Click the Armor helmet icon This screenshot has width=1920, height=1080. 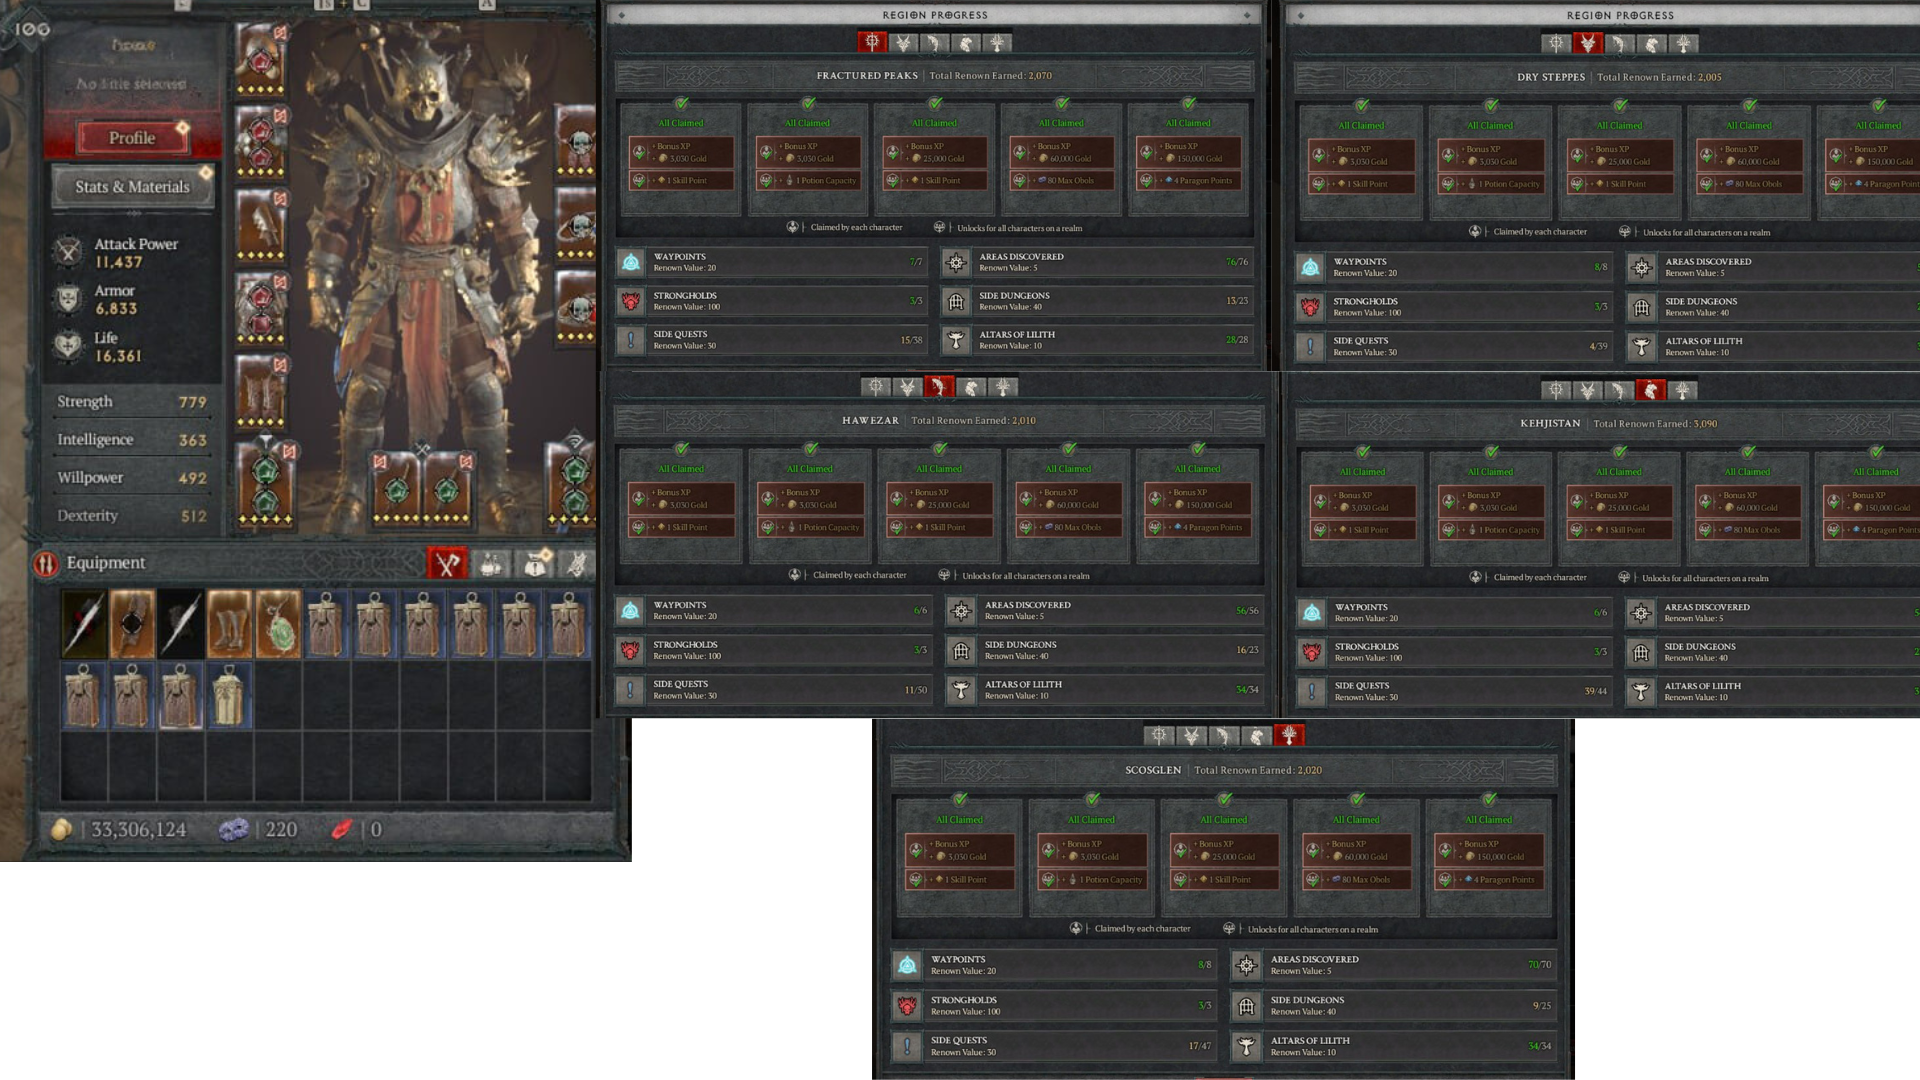68,299
